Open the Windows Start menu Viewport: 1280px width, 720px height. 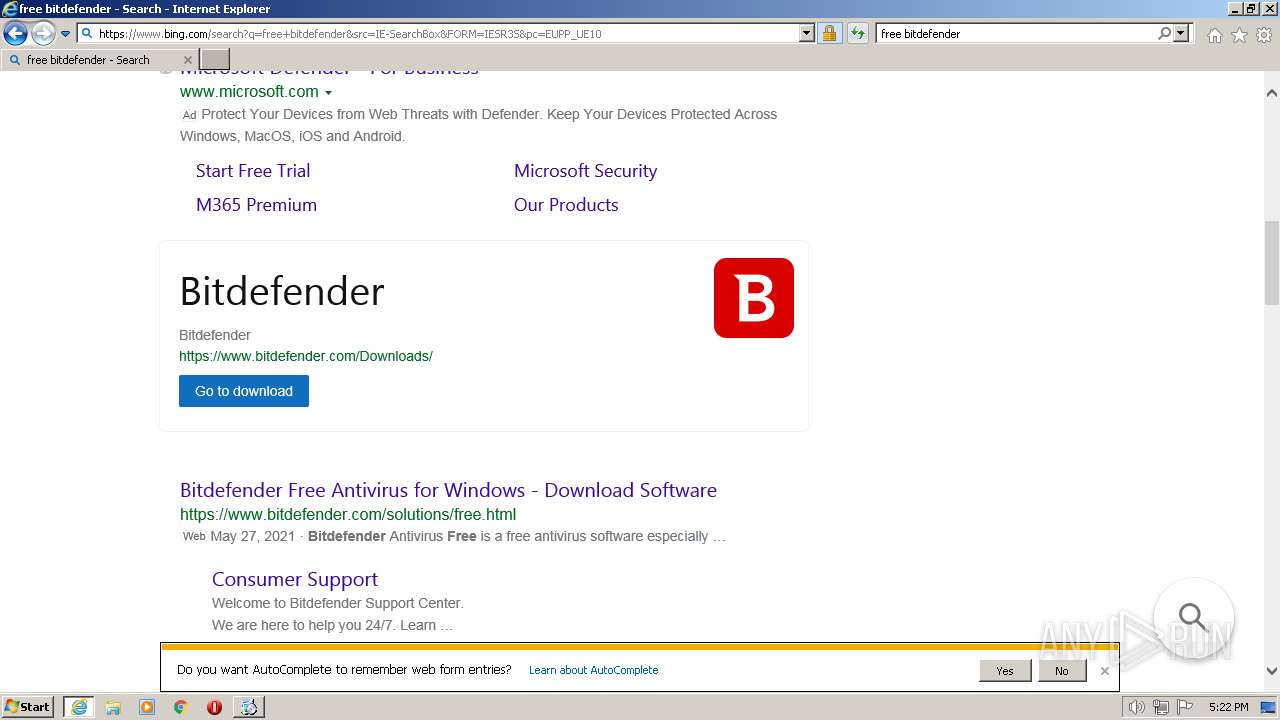pos(28,707)
